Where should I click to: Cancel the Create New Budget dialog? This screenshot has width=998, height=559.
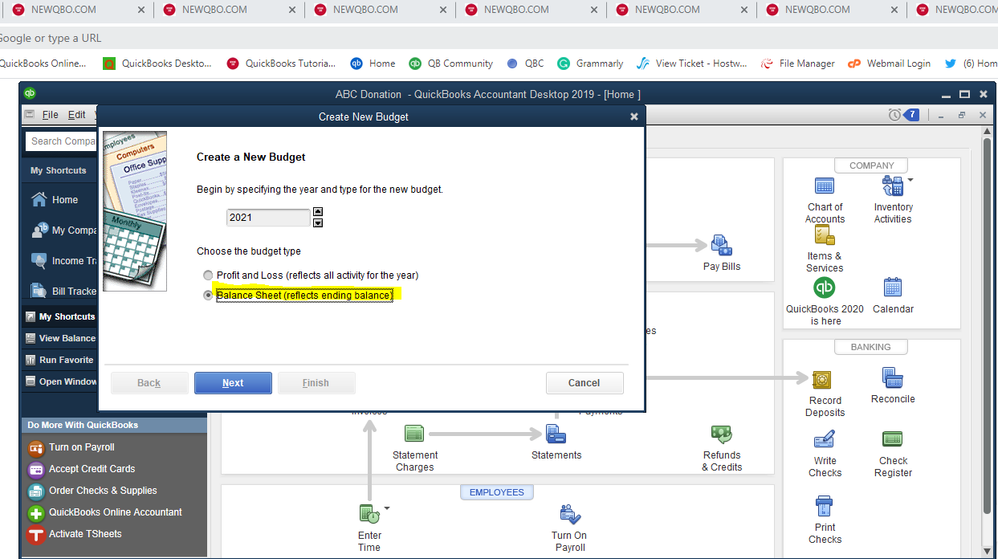[584, 383]
